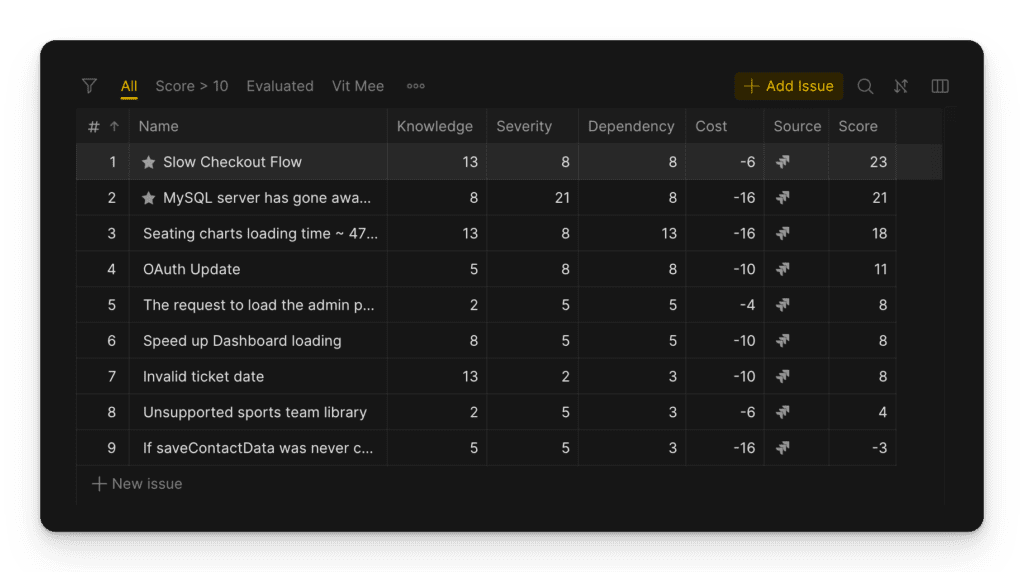Image resolution: width=1024 pixels, height=572 pixels.
Task: Expand more views with three-dots menu
Action: tap(416, 86)
